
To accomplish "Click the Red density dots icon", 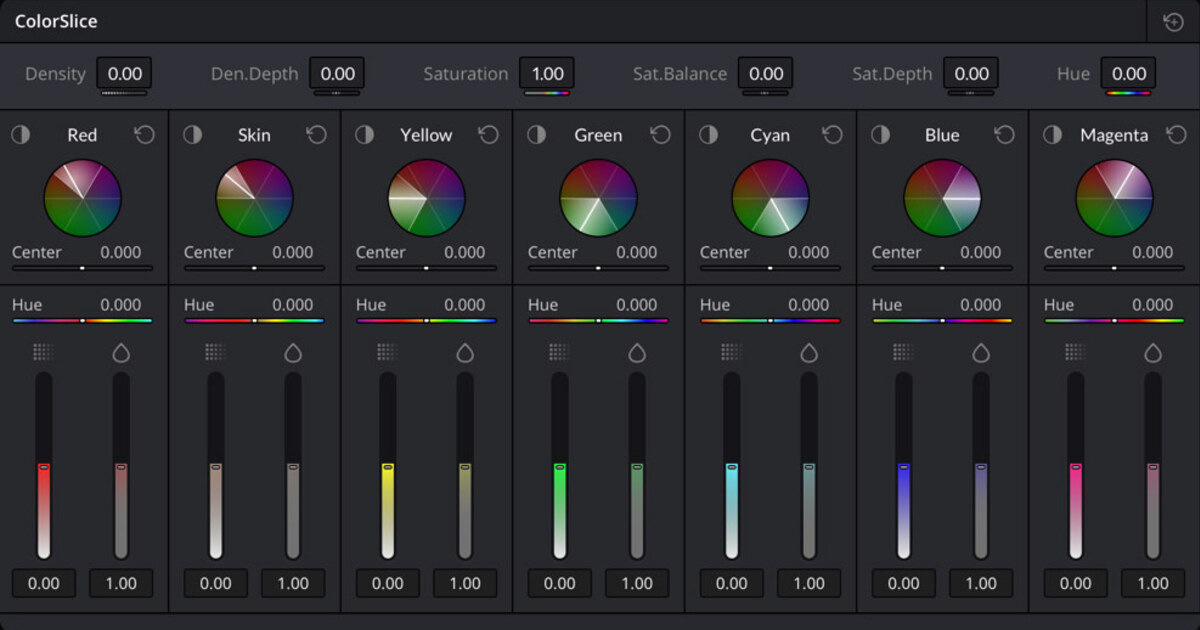I will pos(43,352).
